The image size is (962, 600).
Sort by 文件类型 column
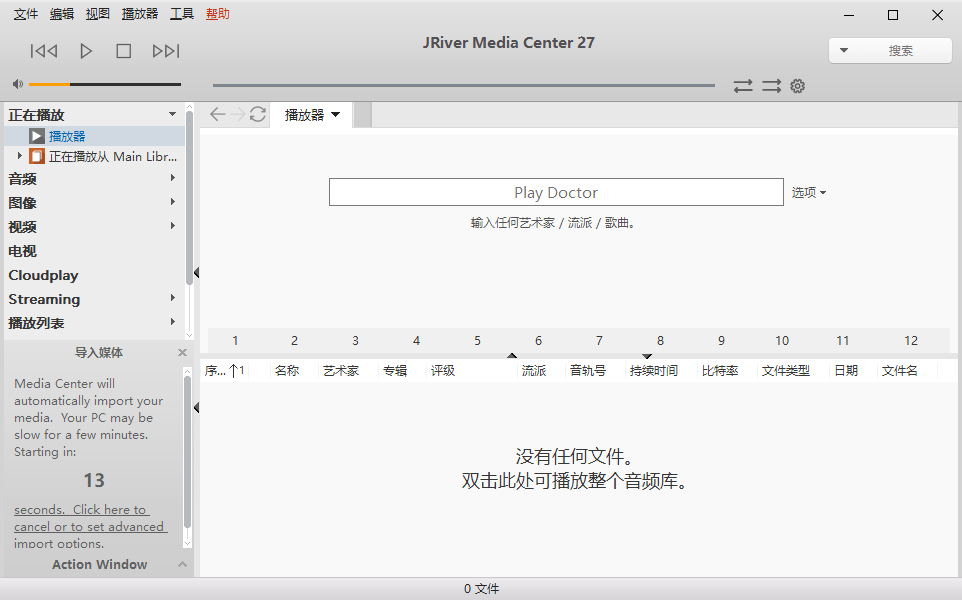(786, 371)
